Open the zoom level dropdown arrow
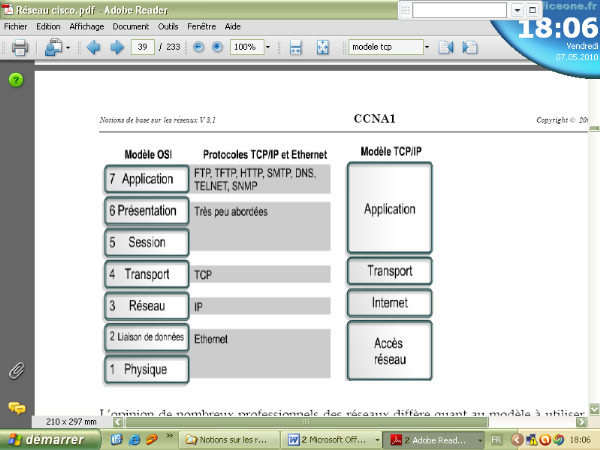The height and width of the screenshot is (450, 600). point(268,47)
